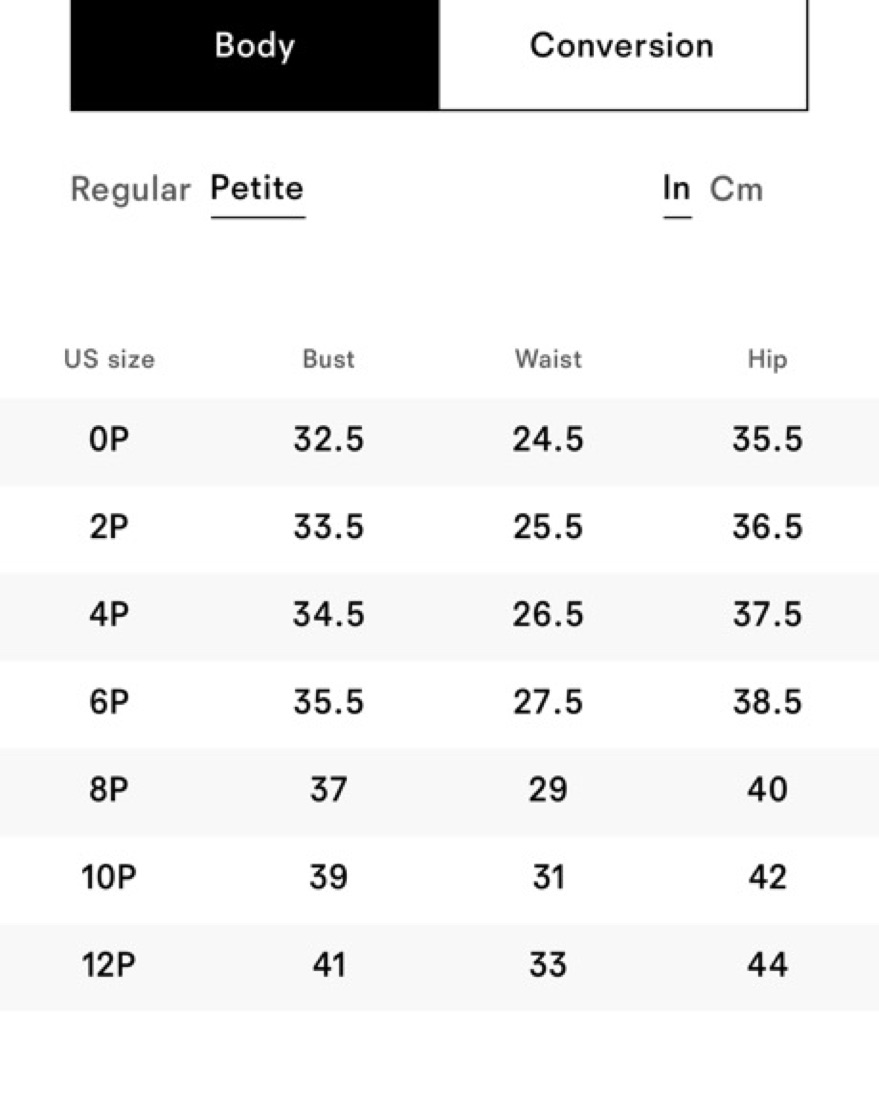Viewport: 879px width, 1100px height.
Task: Select the 4P size row label
Action: click(x=109, y=614)
